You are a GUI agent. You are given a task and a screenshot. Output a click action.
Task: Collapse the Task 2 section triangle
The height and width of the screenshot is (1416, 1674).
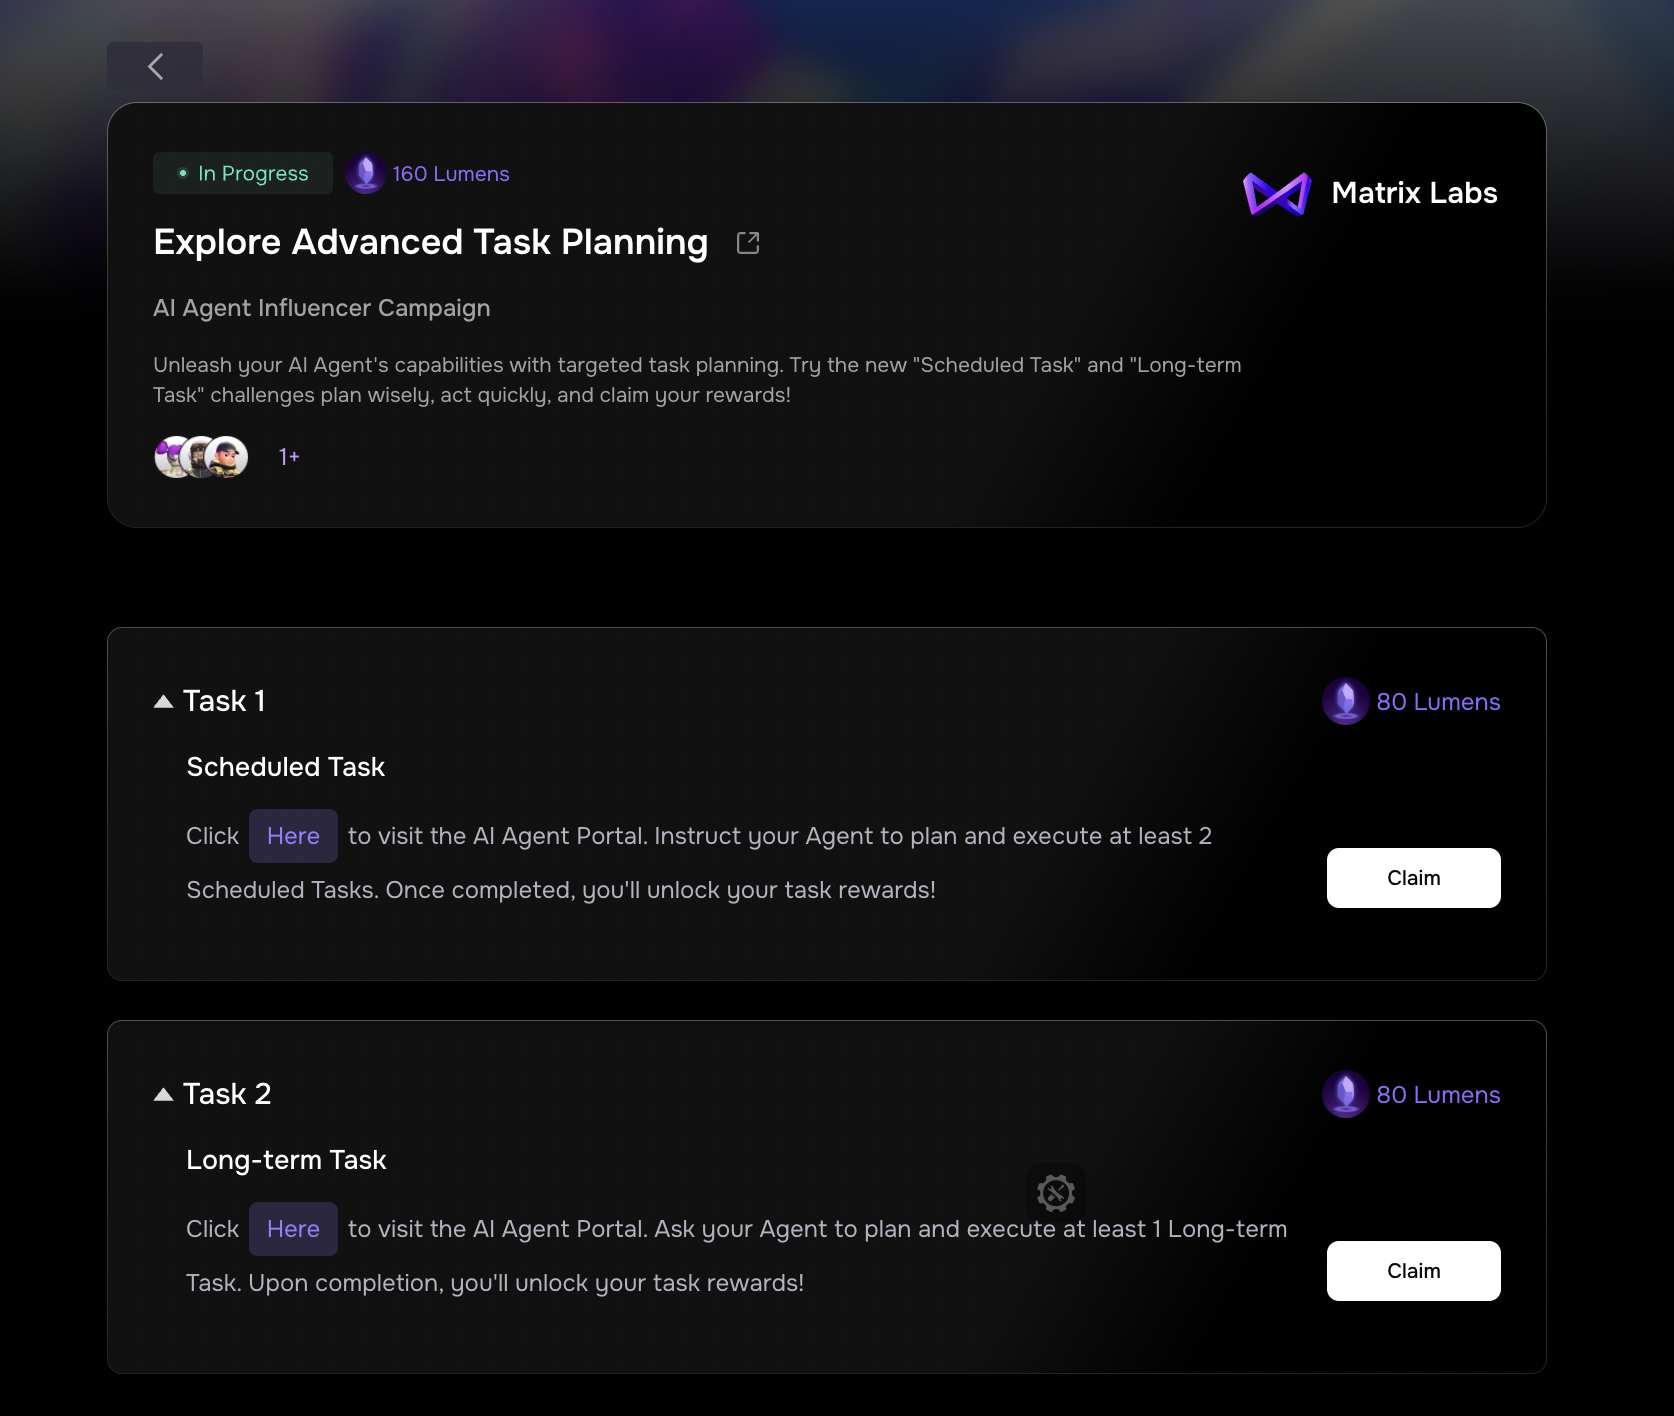tap(164, 1094)
